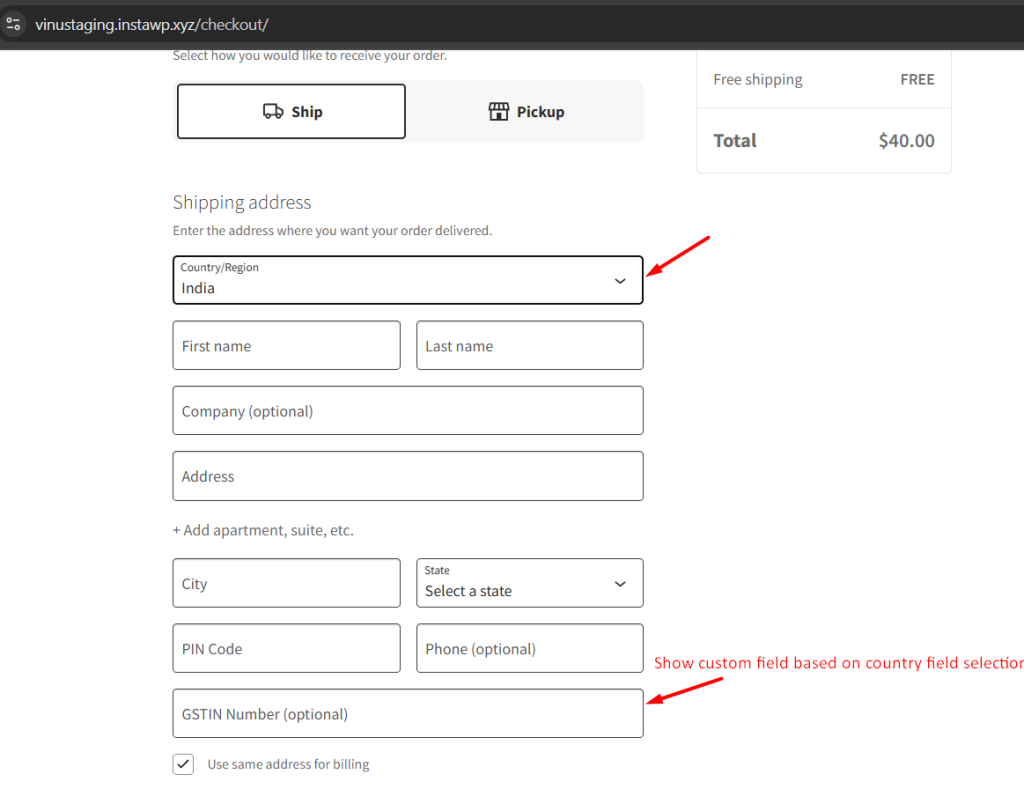This screenshot has width=1024, height=811.
Task: Uncheck the Use same address for billing checkbox
Action: tap(183, 763)
